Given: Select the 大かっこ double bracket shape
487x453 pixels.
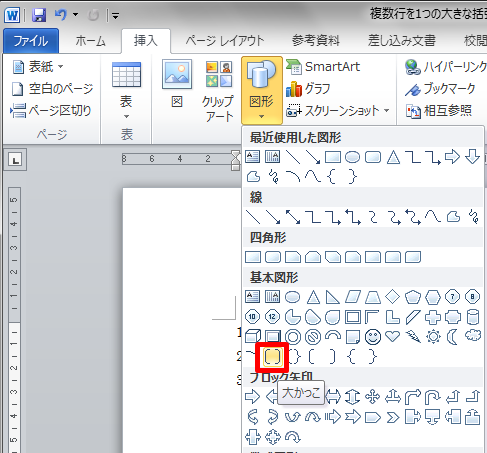Looking at the screenshot, I should tap(272, 357).
